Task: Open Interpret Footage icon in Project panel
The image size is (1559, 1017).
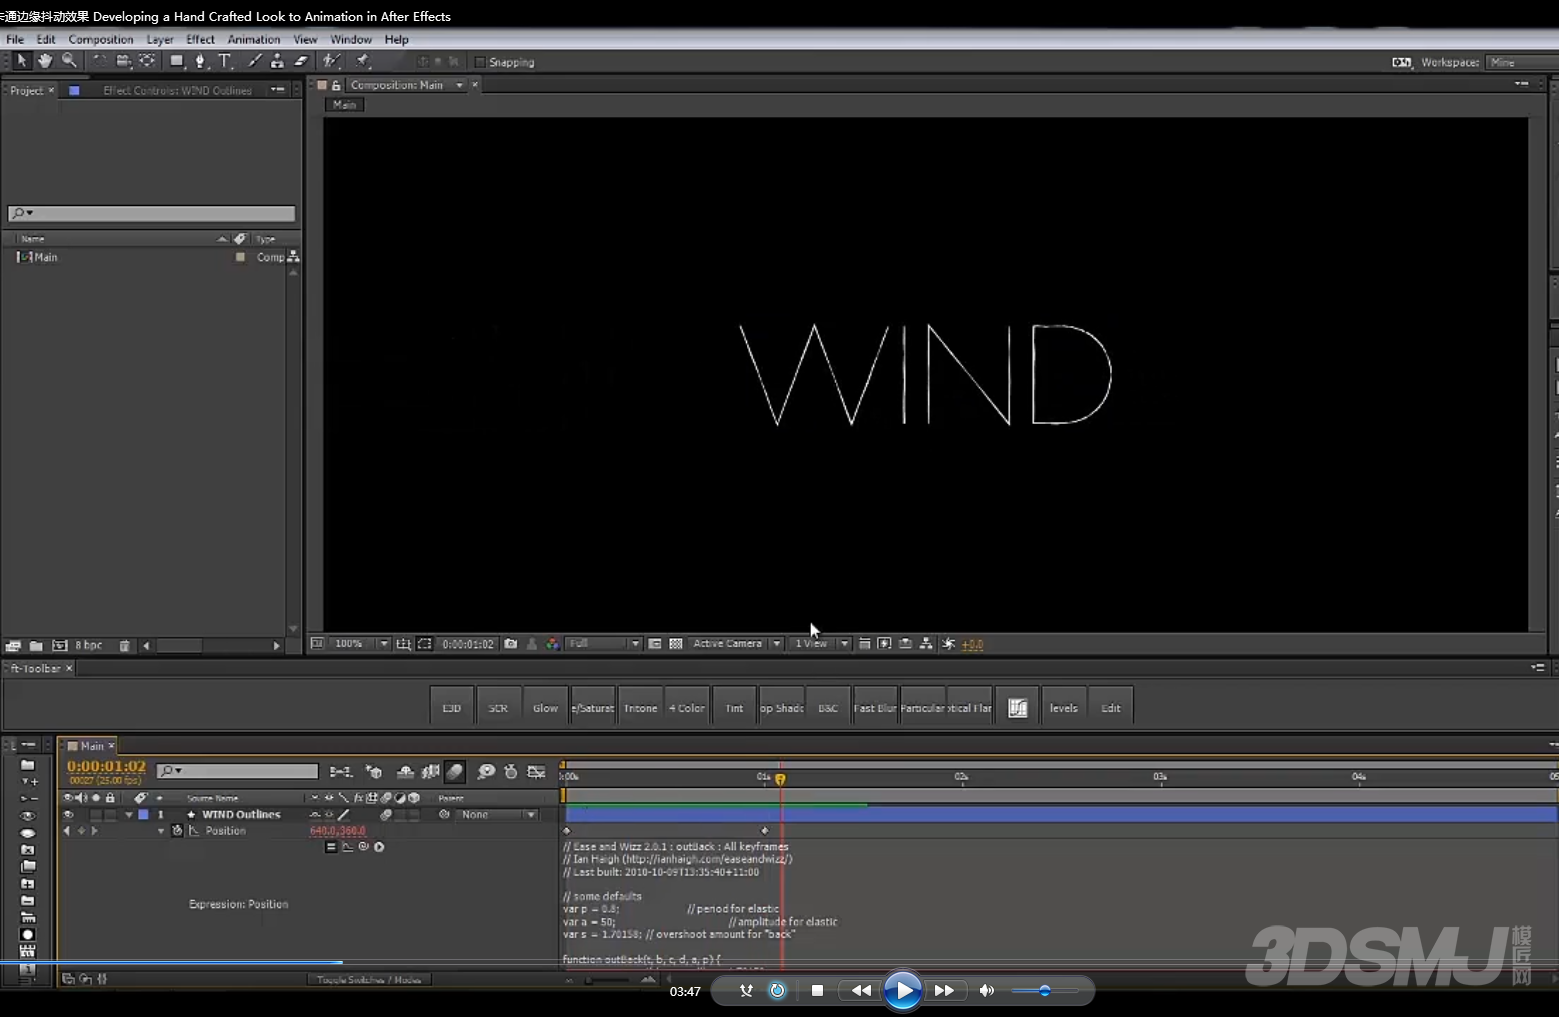Action: (x=13, y=646)
